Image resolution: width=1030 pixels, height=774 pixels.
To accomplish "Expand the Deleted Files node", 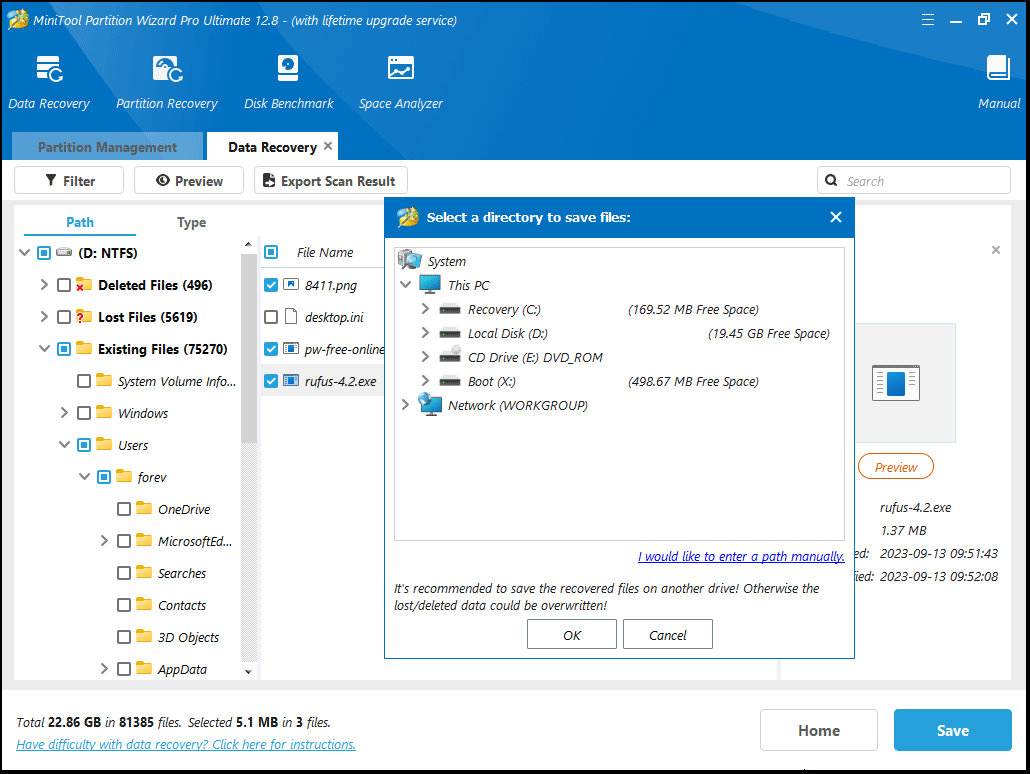I will 44,285.
